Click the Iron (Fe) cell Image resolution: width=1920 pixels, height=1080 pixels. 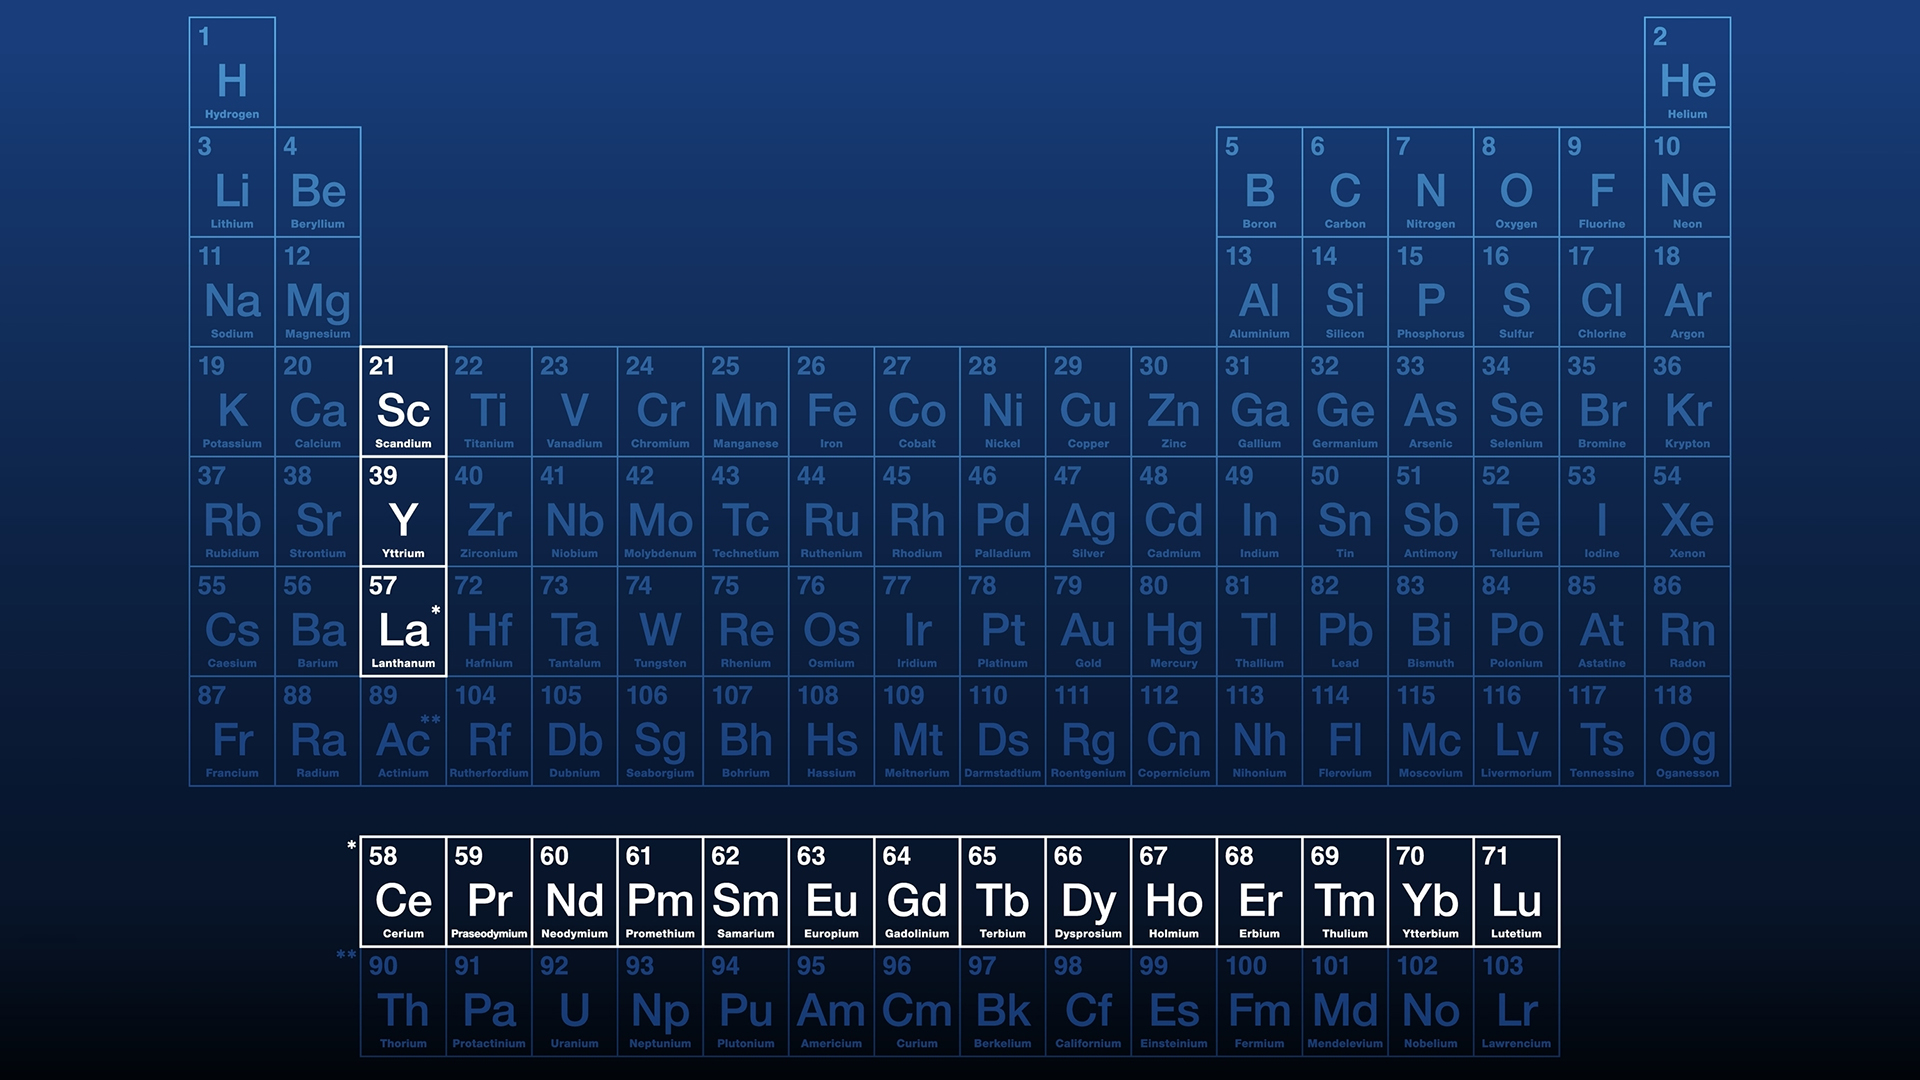pos(831,402)
